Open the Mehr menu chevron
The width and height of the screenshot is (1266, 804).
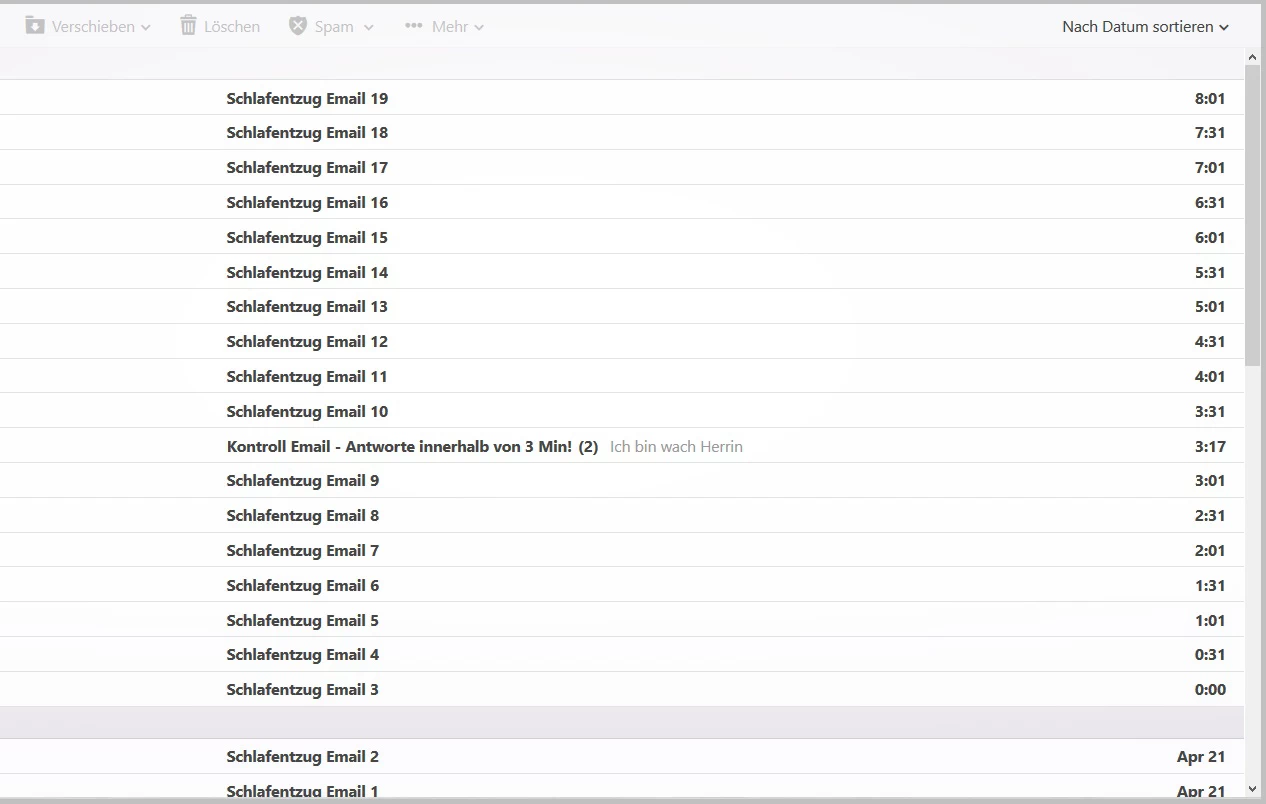click(479, 28)
